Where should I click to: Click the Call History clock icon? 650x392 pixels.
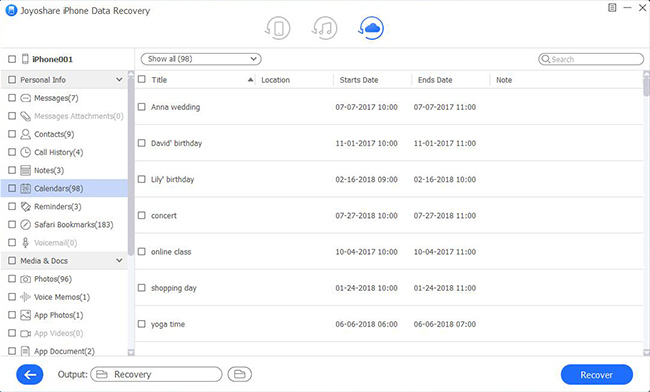(x=26, y=152)
